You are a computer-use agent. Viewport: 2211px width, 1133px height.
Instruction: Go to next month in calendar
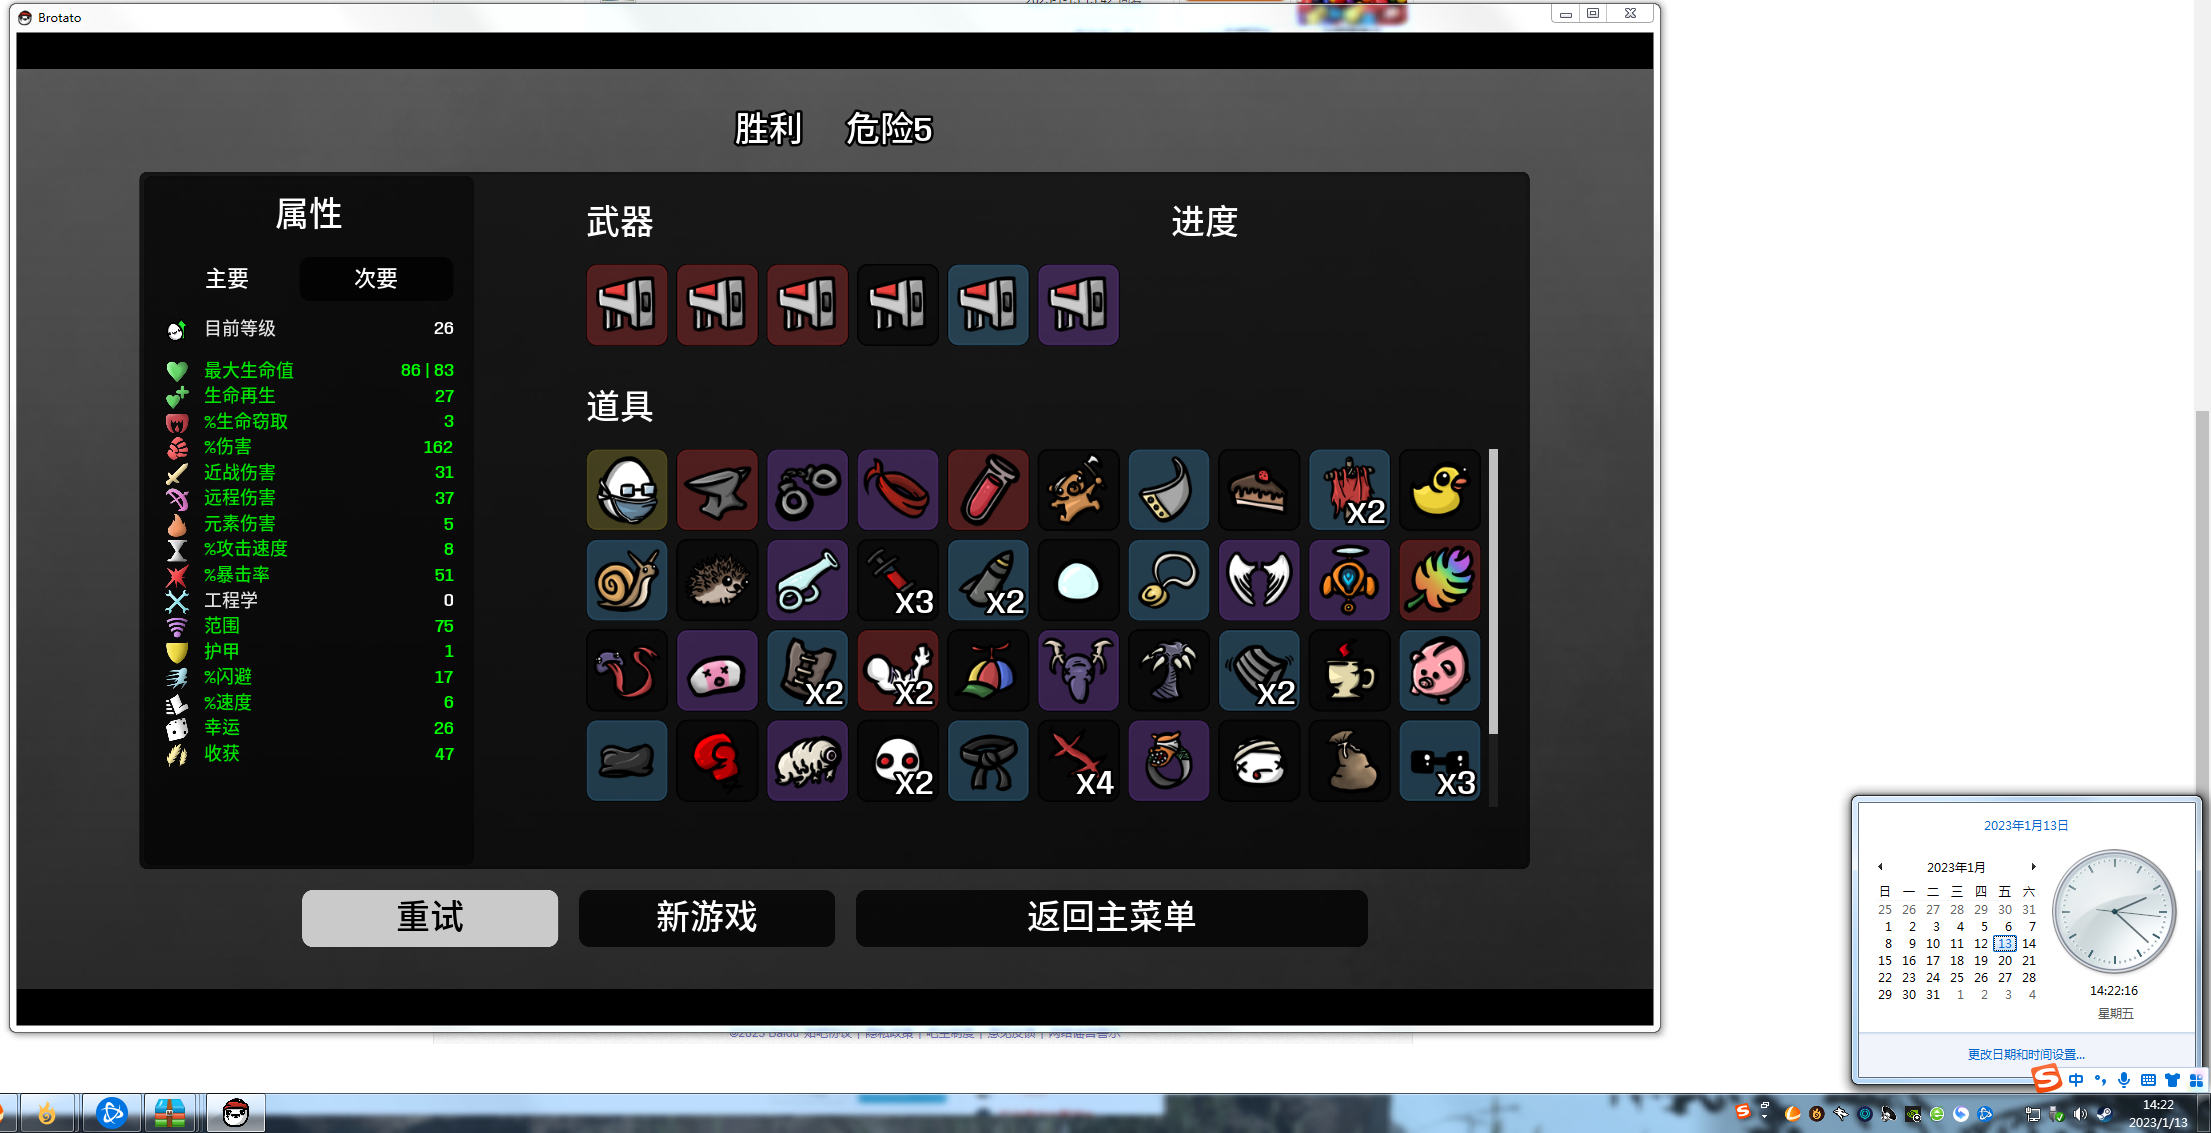(x=2033, y=867)
